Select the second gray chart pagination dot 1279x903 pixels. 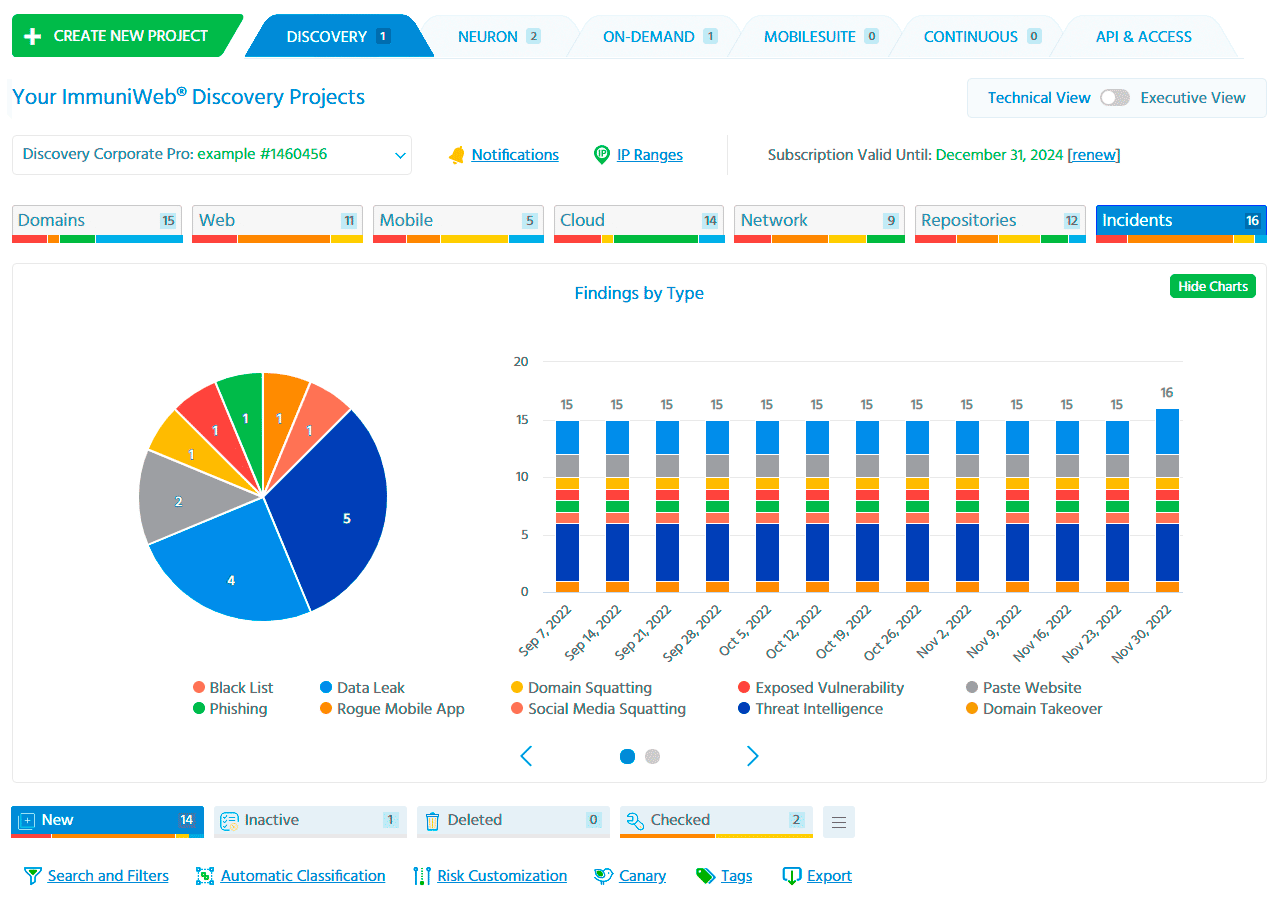653,756
